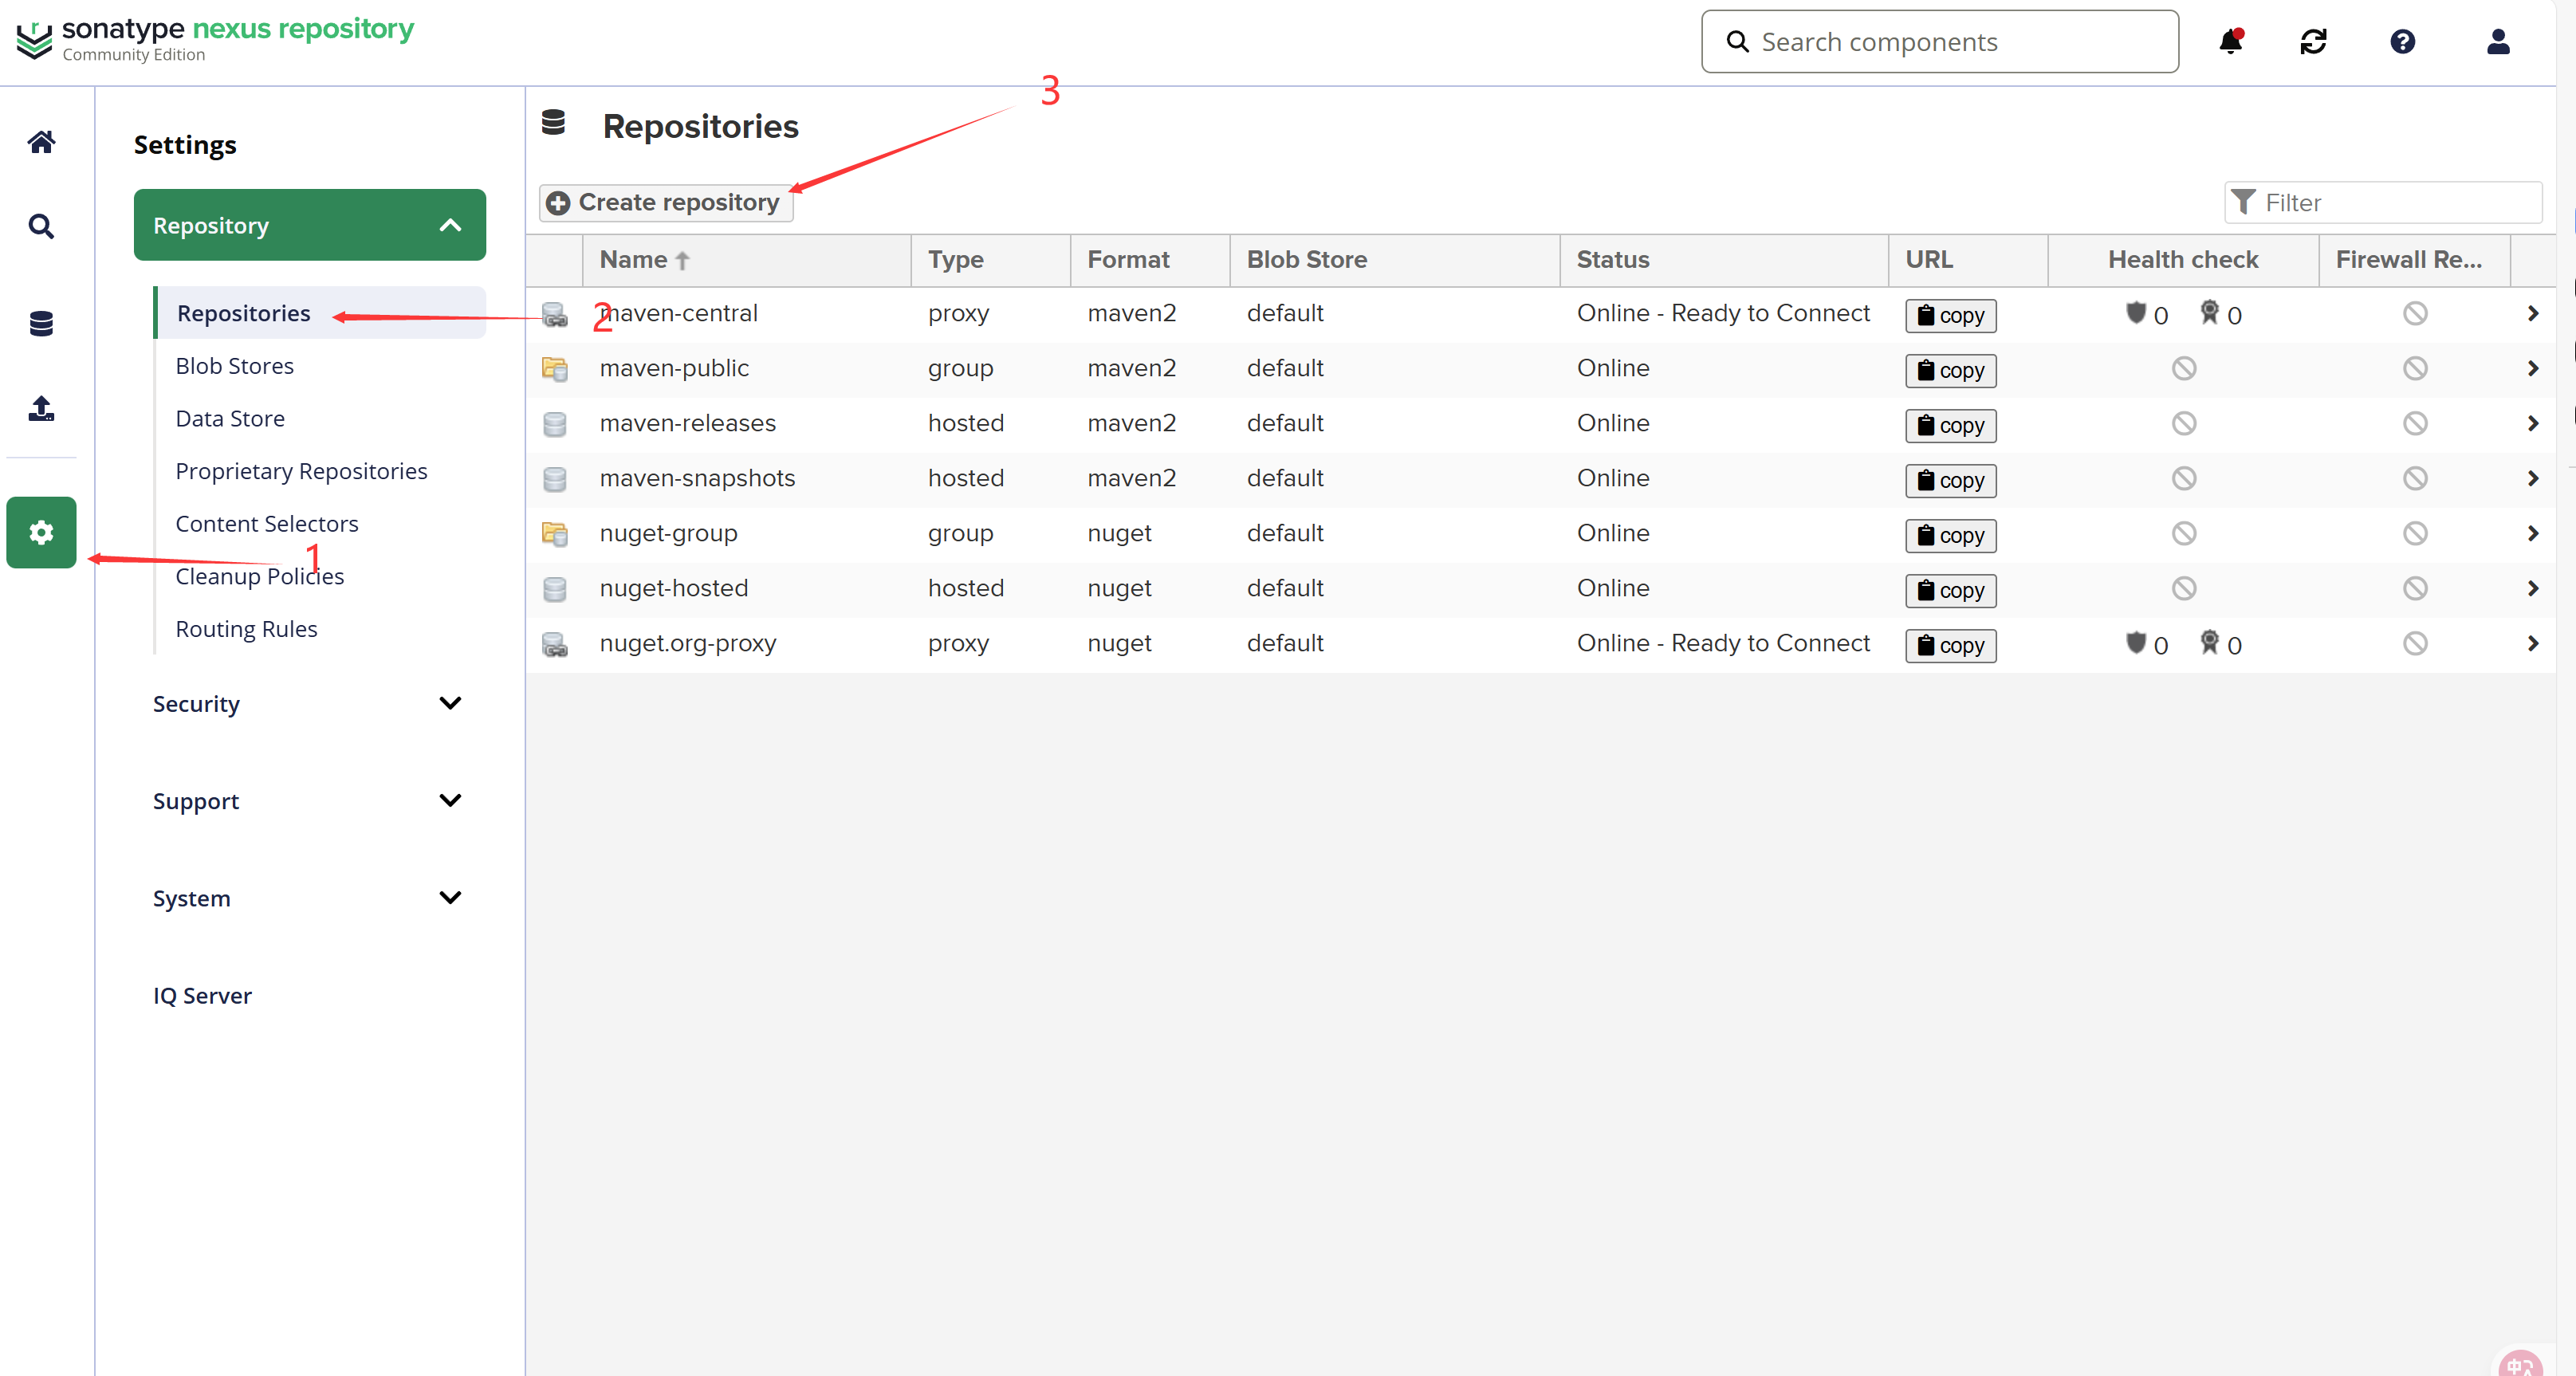Expand the System section
This screenshot has width=2576, height=1376.
coord(450,897)
